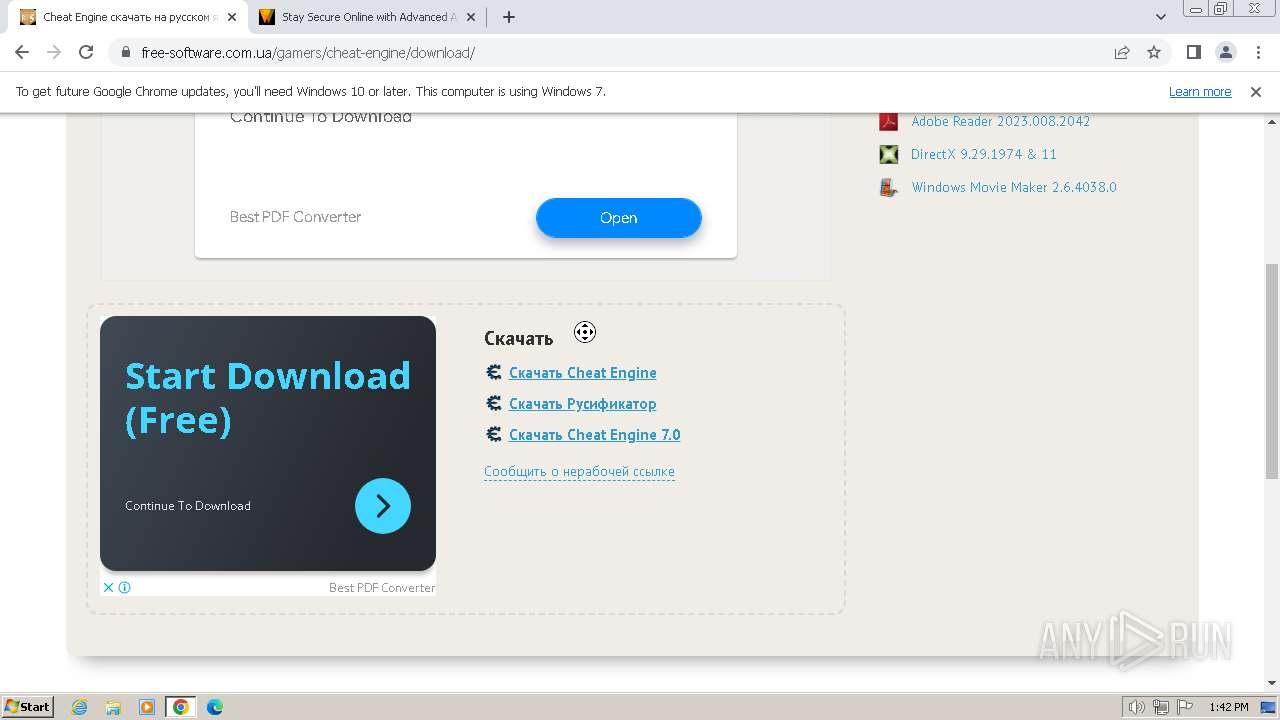Open Chrome's three-dot menu
1280x720 pixels.
1256,52
